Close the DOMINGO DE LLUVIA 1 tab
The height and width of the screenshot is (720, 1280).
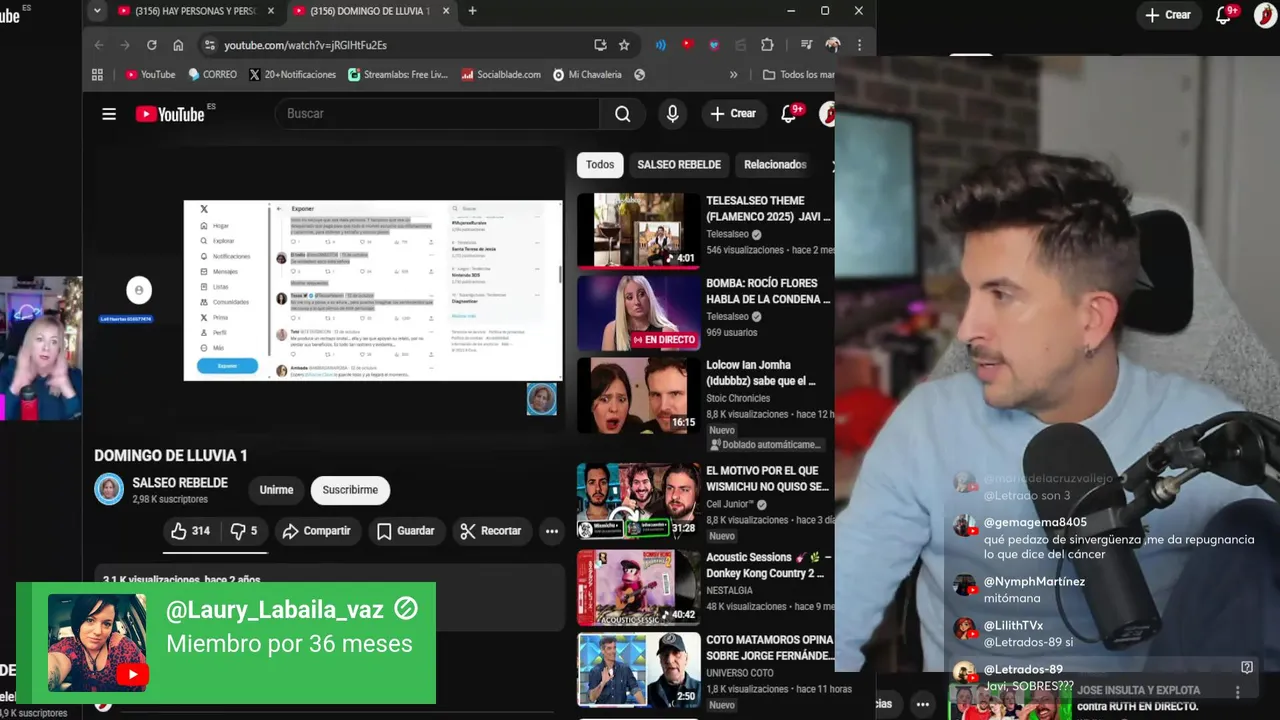[444, 11]
